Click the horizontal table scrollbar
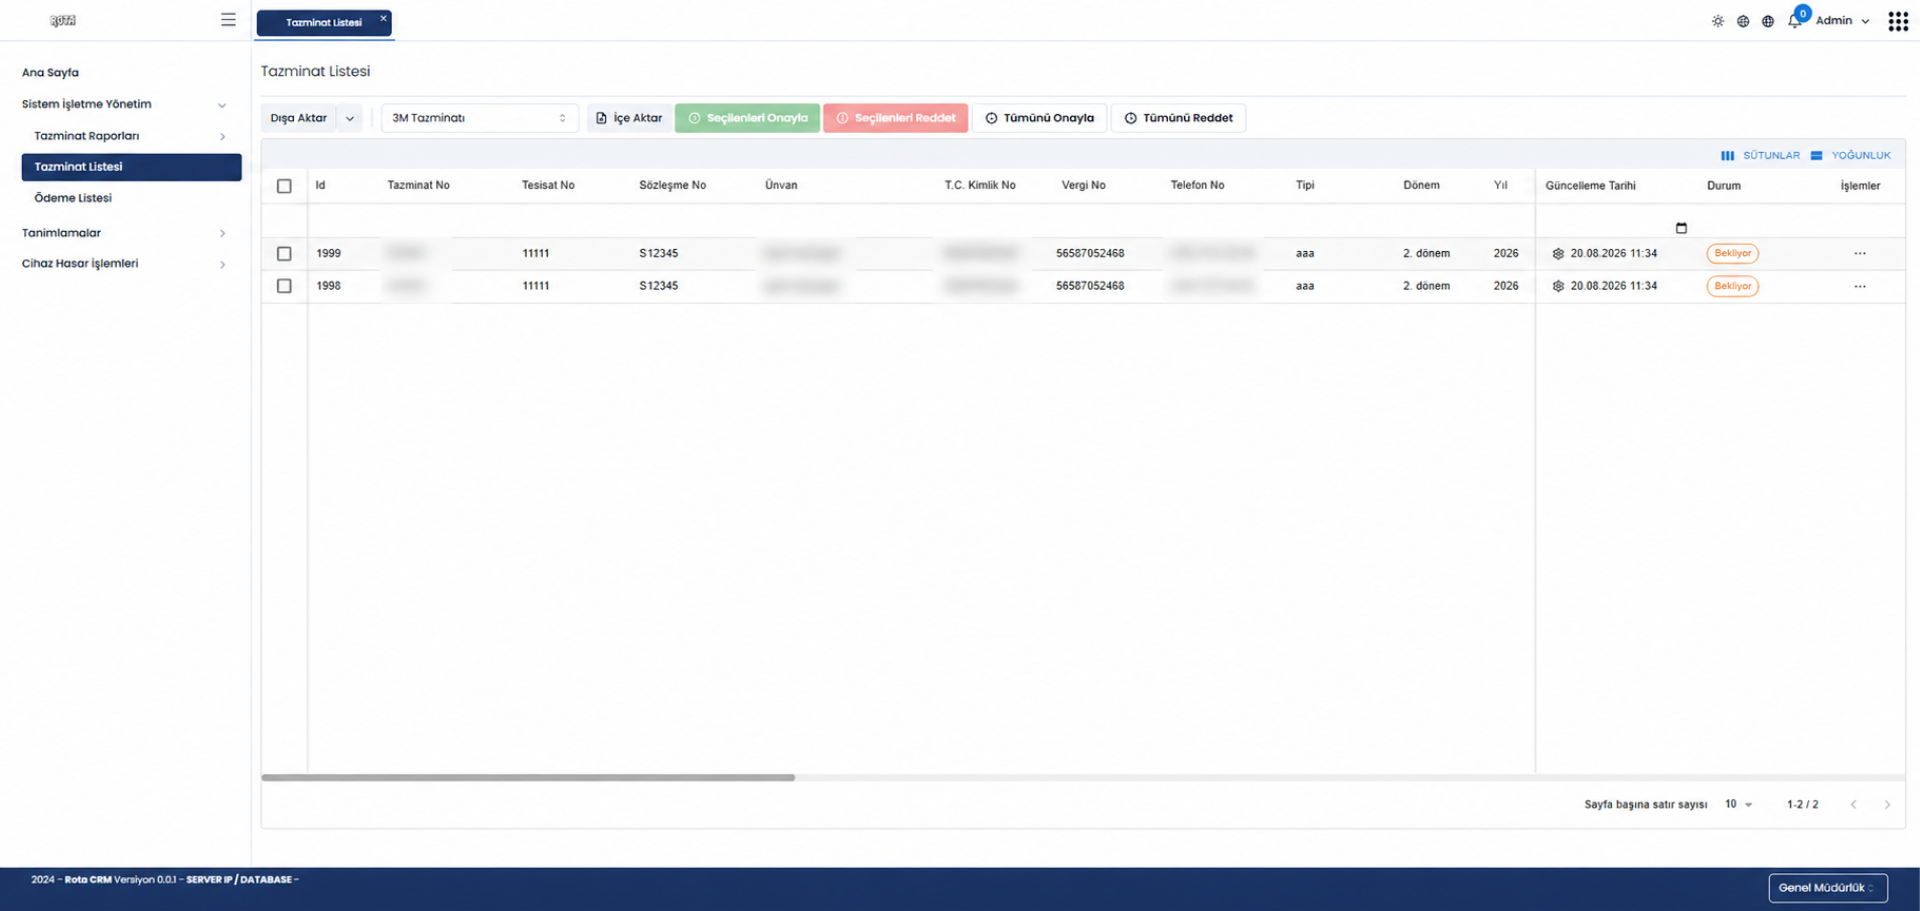The image size is (1920, 911). click(x=528, y=777)
